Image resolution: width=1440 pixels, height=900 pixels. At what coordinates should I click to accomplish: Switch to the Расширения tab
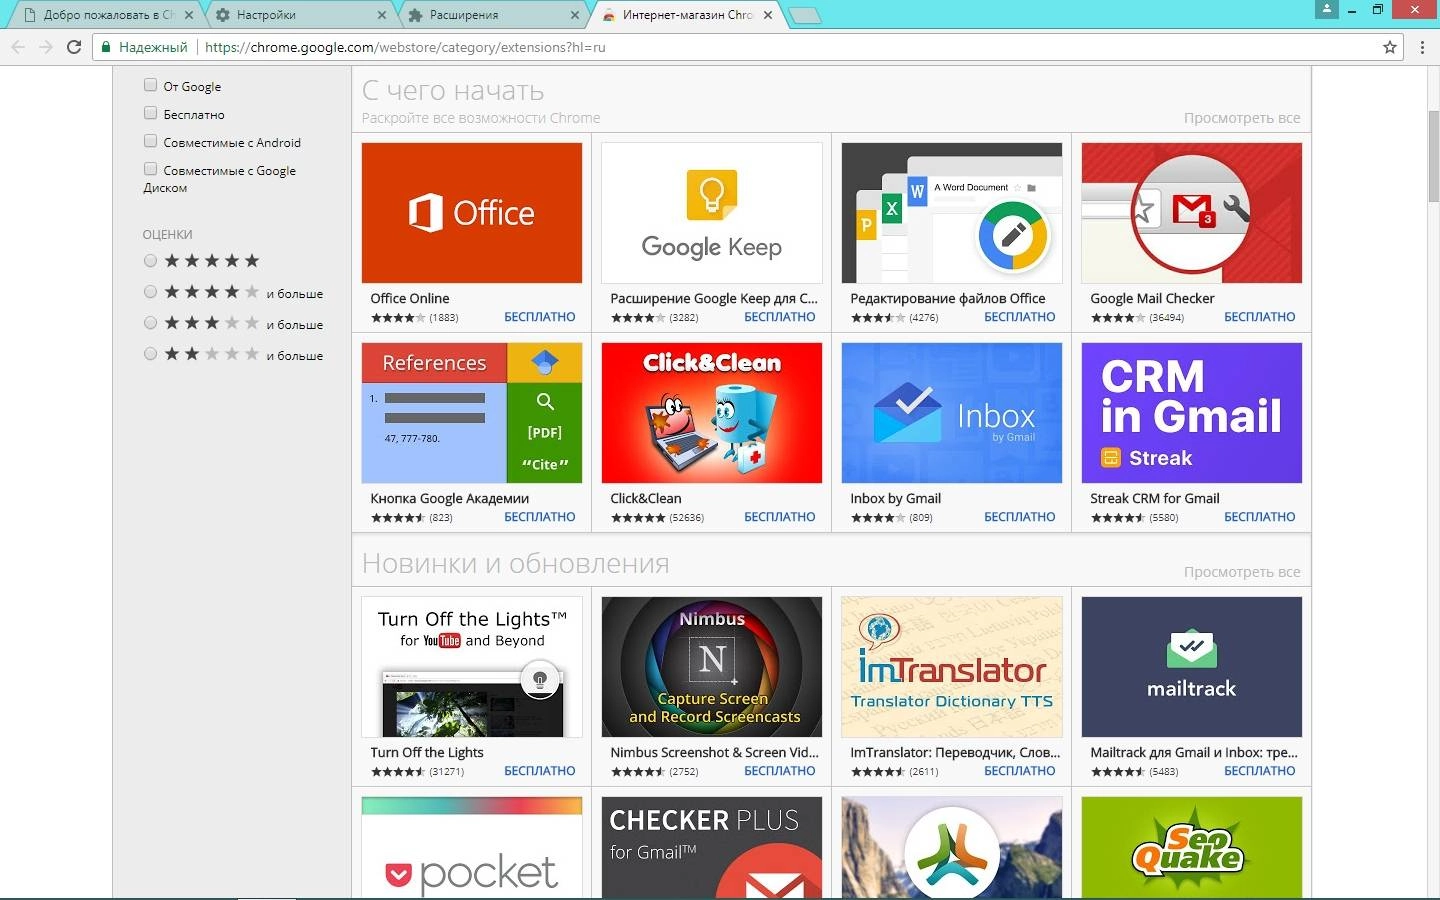click(x=493, y=15)
